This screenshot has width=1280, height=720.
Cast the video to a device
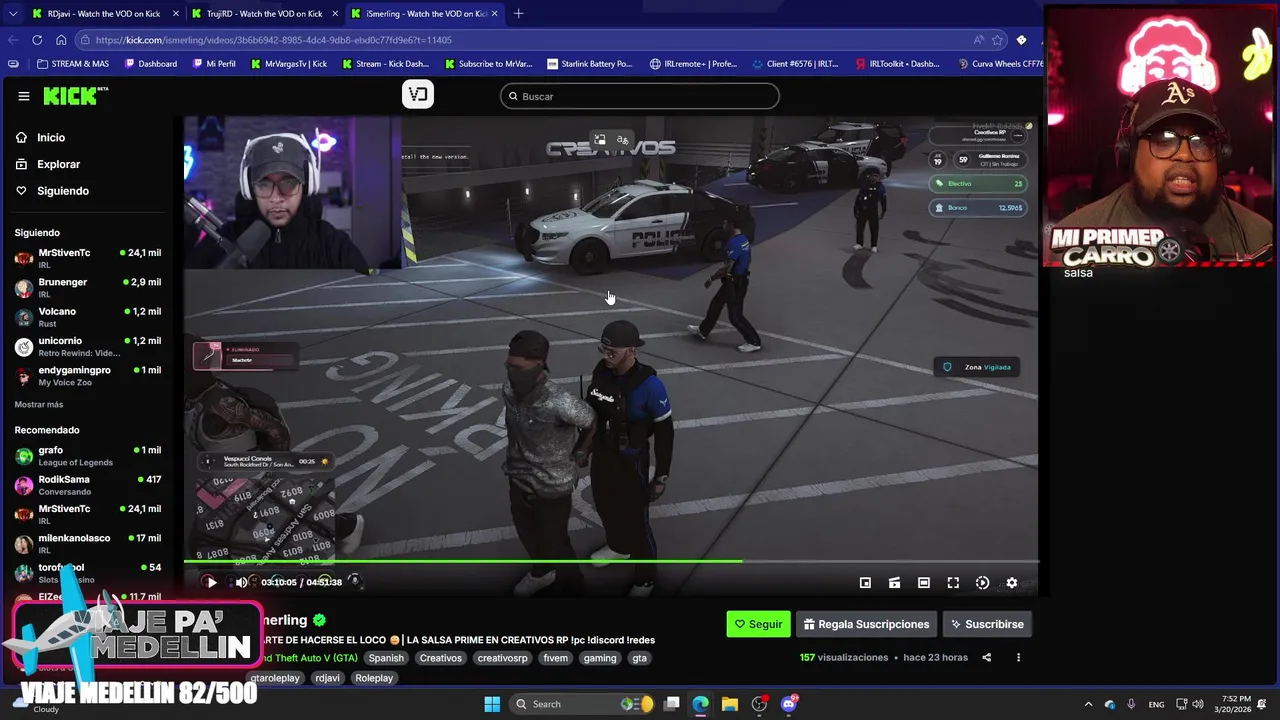pos(894,583)
